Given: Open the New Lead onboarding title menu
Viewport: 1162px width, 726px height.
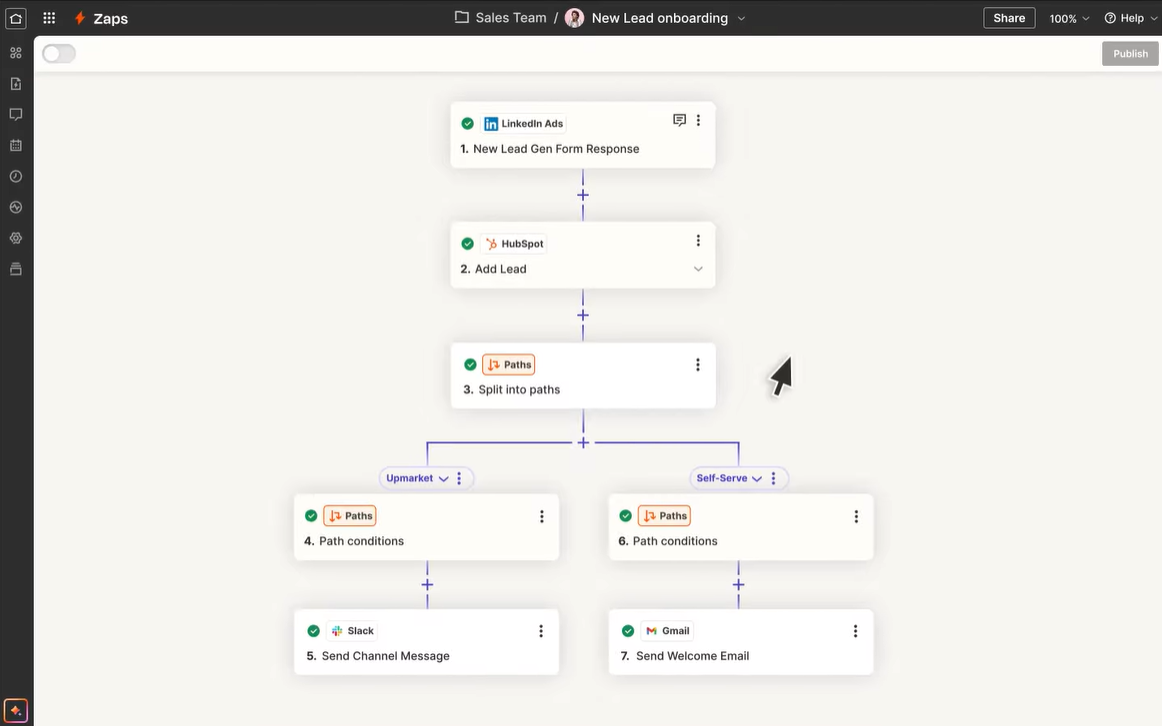Looking at the screenshot, I should tap(740, 17).
